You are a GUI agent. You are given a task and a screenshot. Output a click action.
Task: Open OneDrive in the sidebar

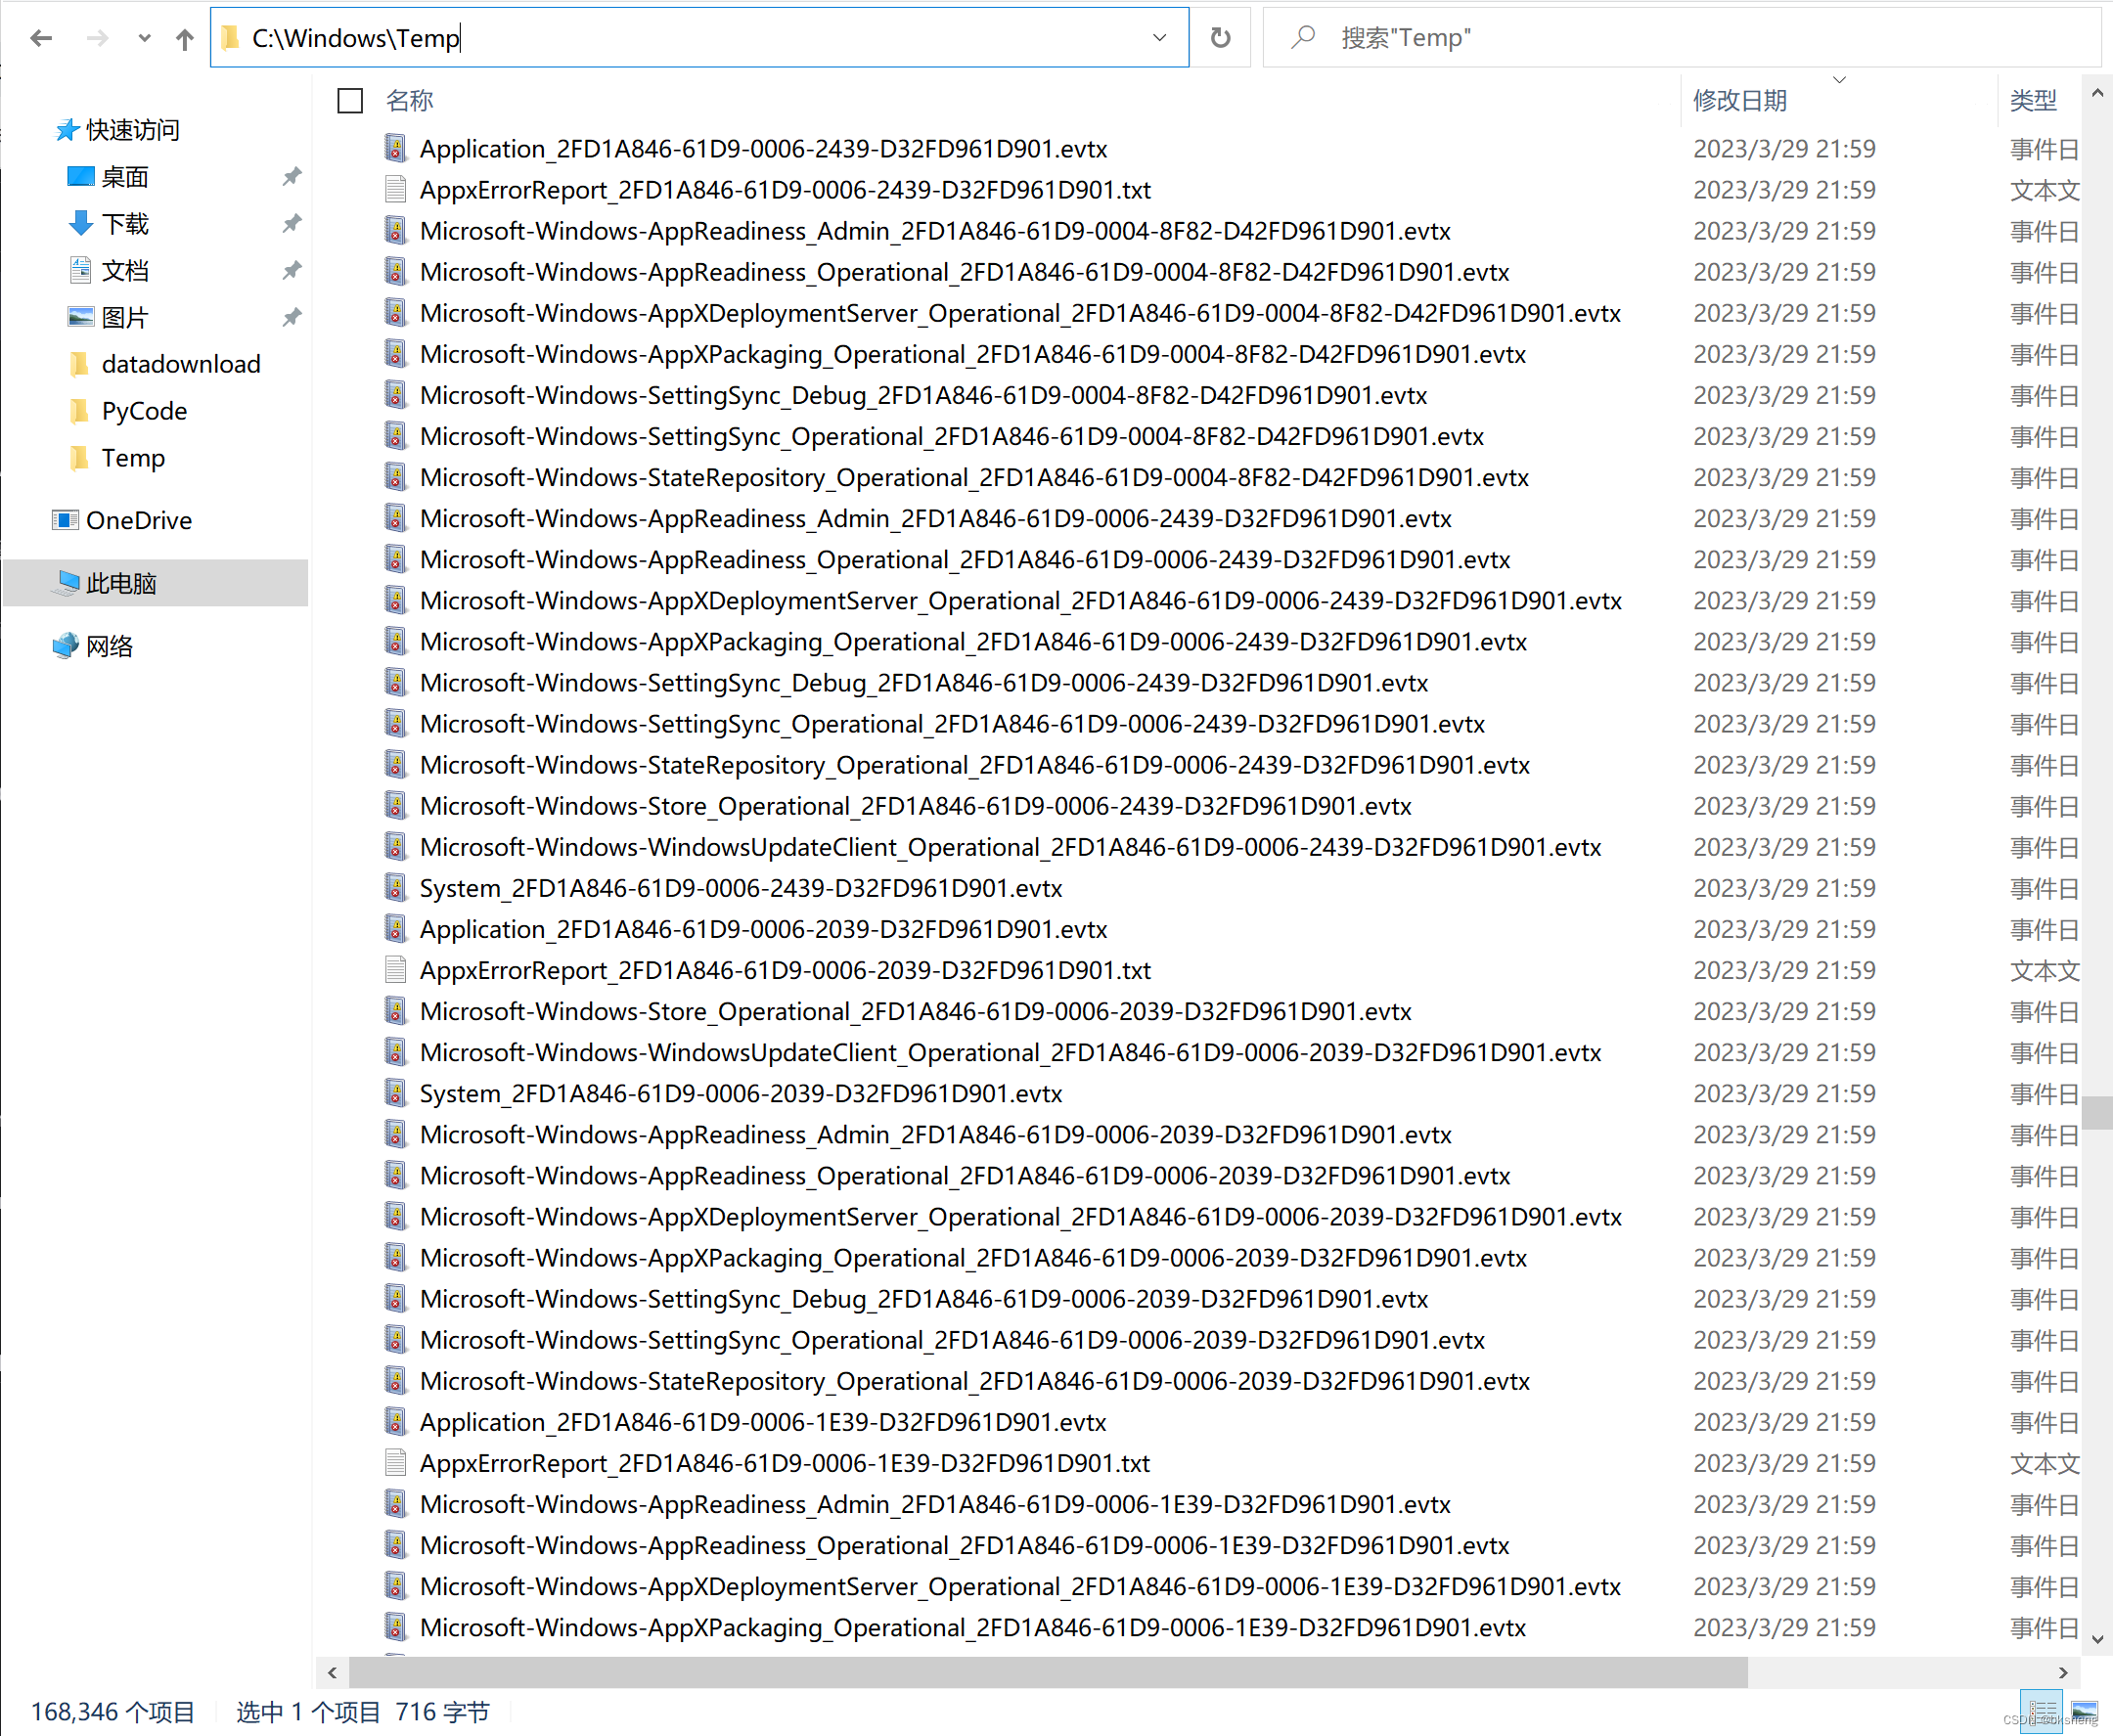tap(138, 520)
